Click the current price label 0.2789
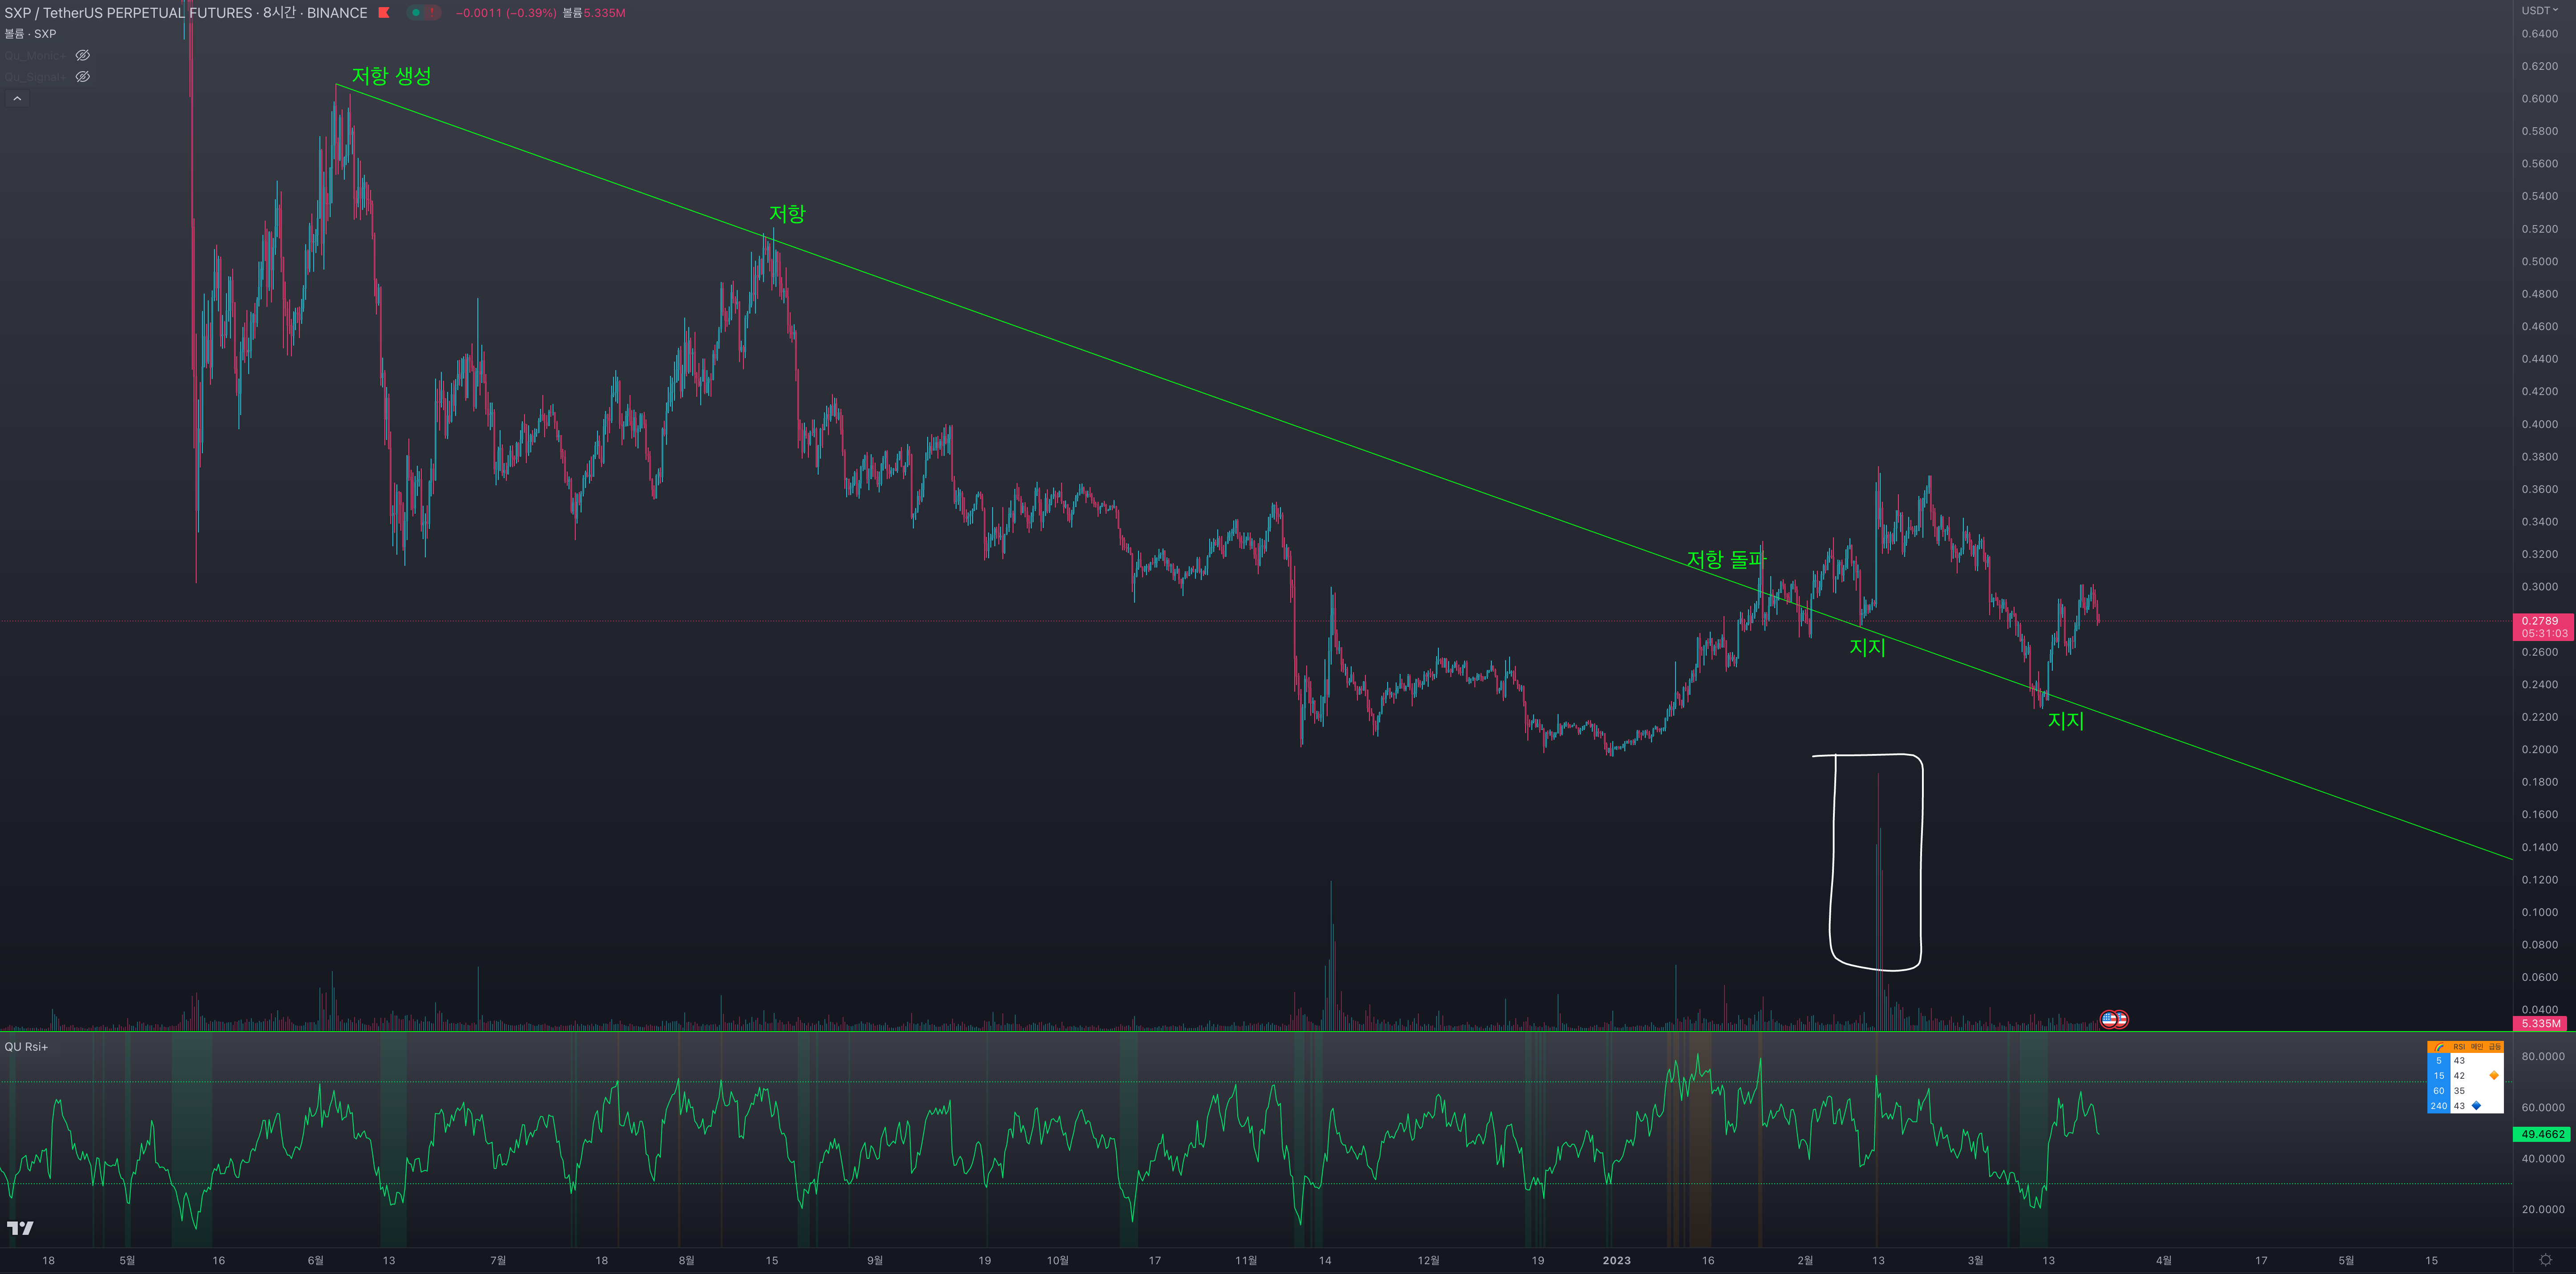2576x1274 pixels. tap(2540, 621)
